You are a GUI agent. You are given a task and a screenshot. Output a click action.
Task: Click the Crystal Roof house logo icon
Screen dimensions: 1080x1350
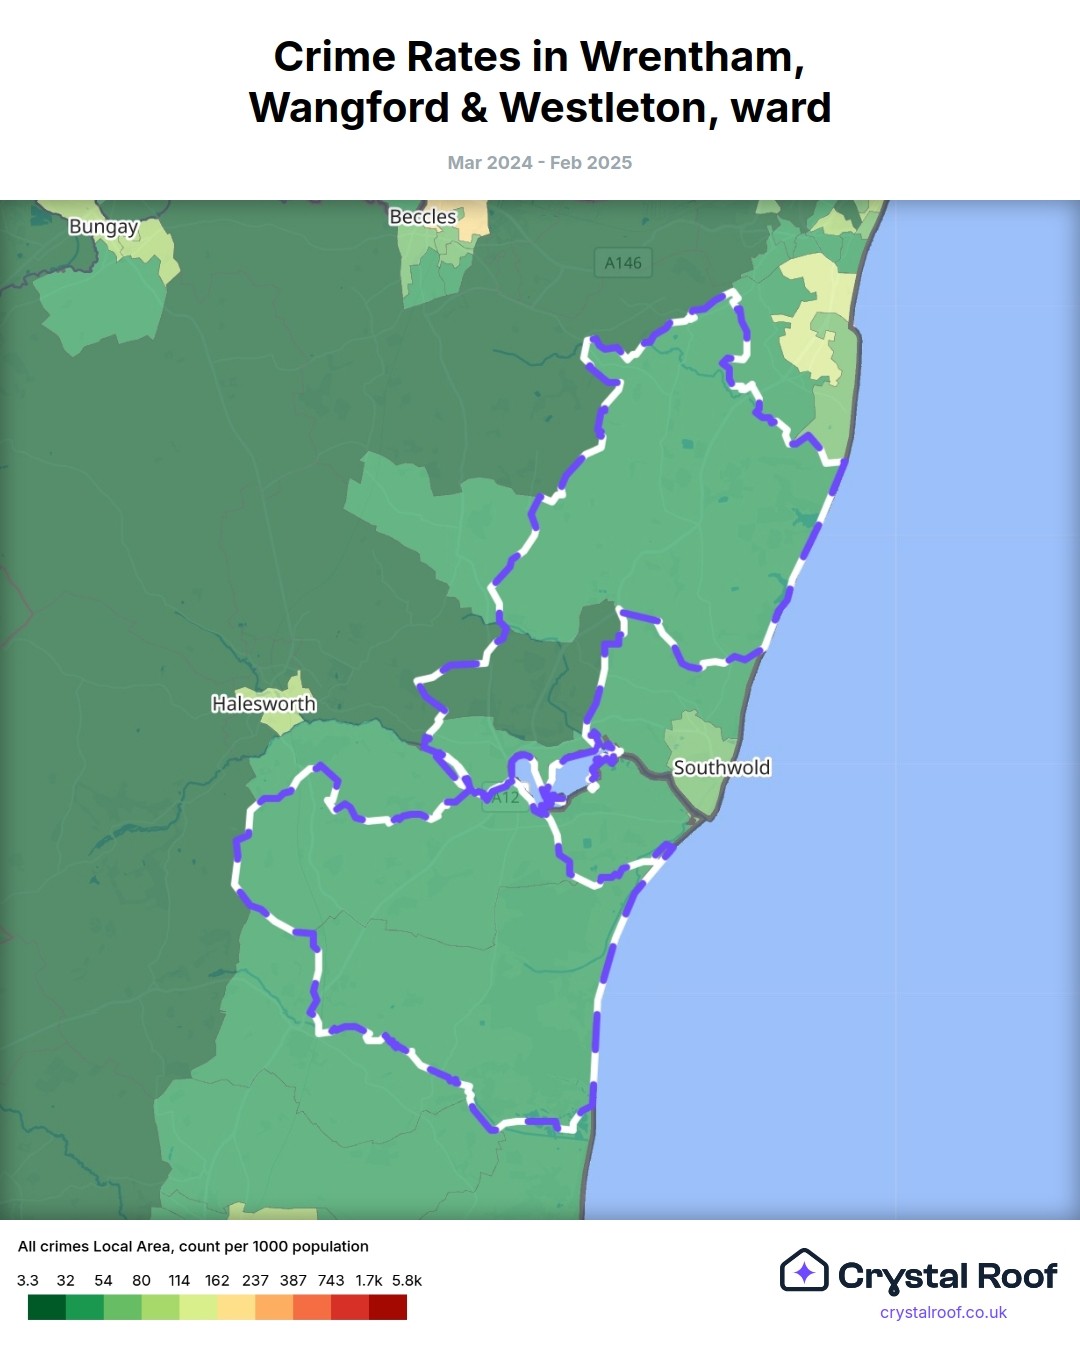804,1271
